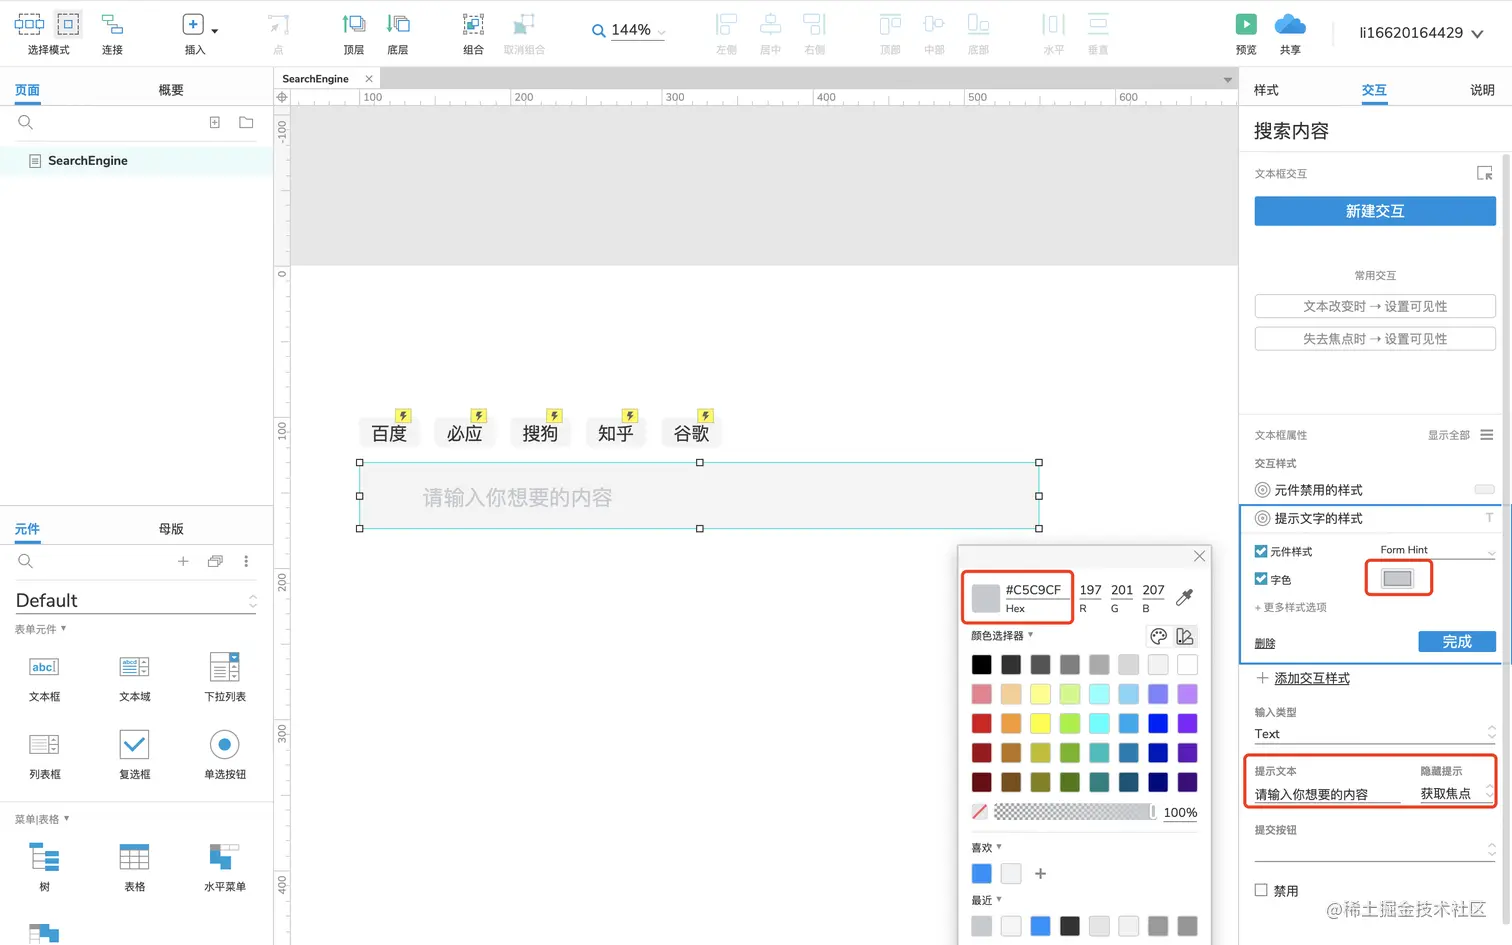Click the 更多样式选项 link

tap(1291, 607)
